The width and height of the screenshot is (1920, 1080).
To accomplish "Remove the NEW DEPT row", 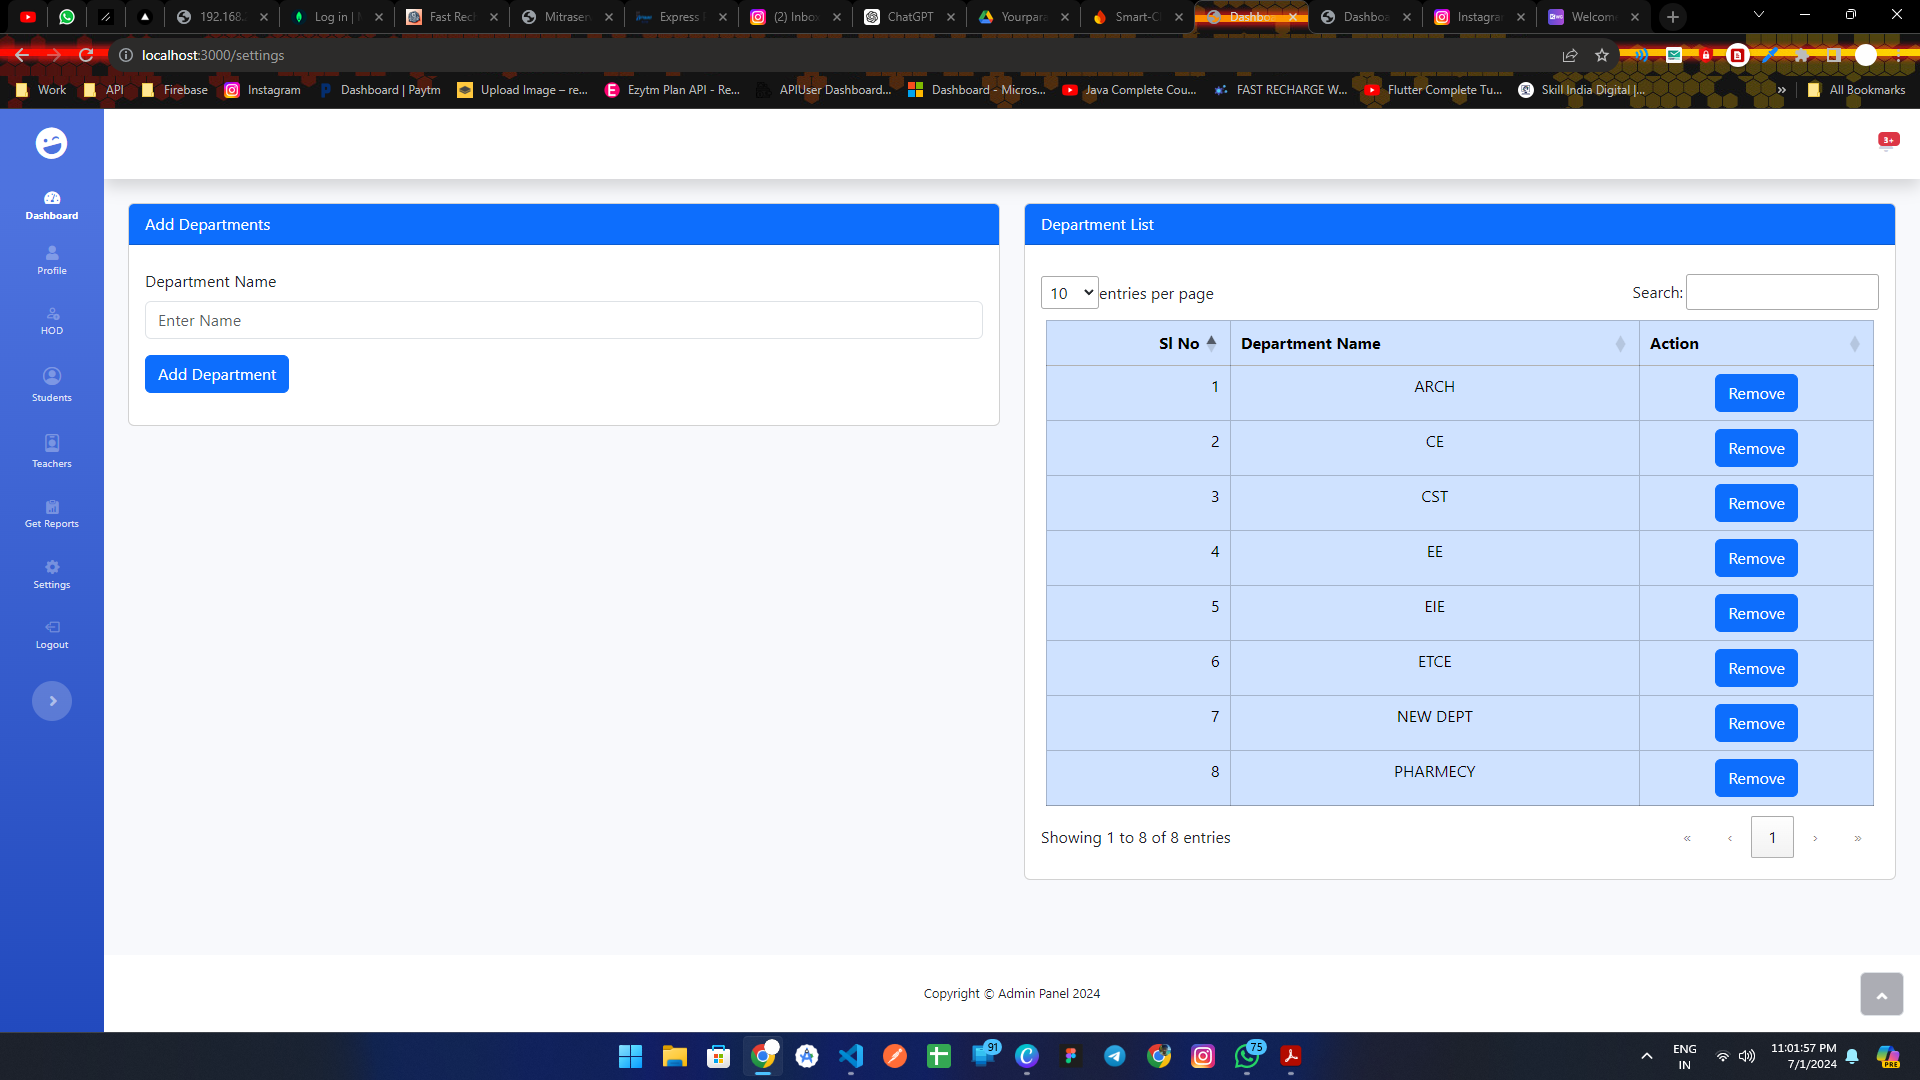I will coord(1755,724).
